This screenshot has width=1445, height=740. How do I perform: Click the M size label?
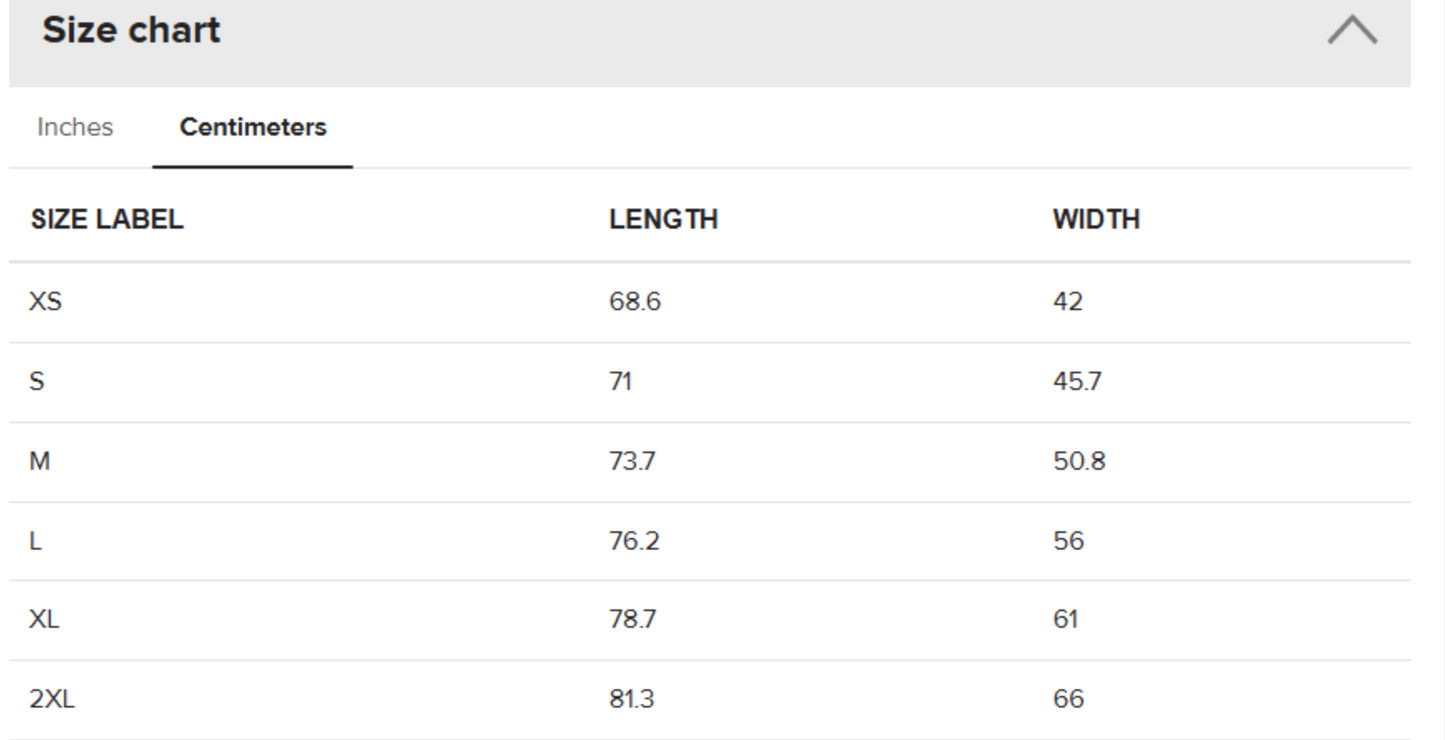[40, 461]
